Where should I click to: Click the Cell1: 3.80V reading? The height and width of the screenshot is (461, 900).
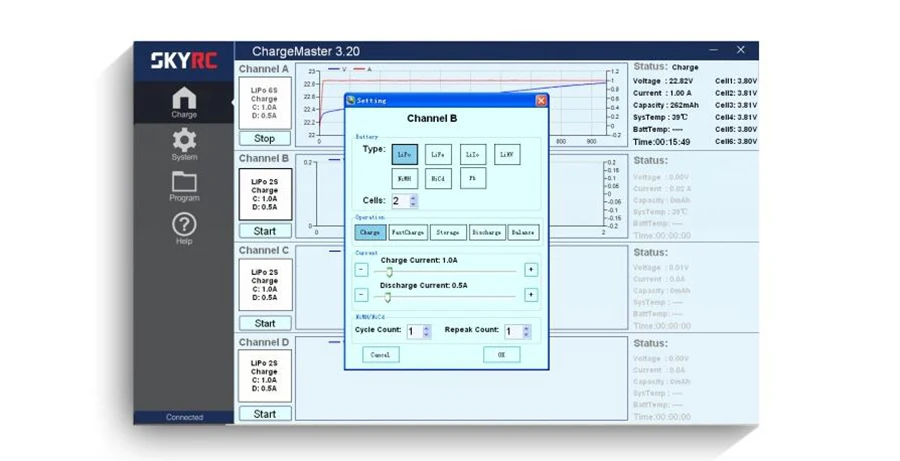coord(736,81)
